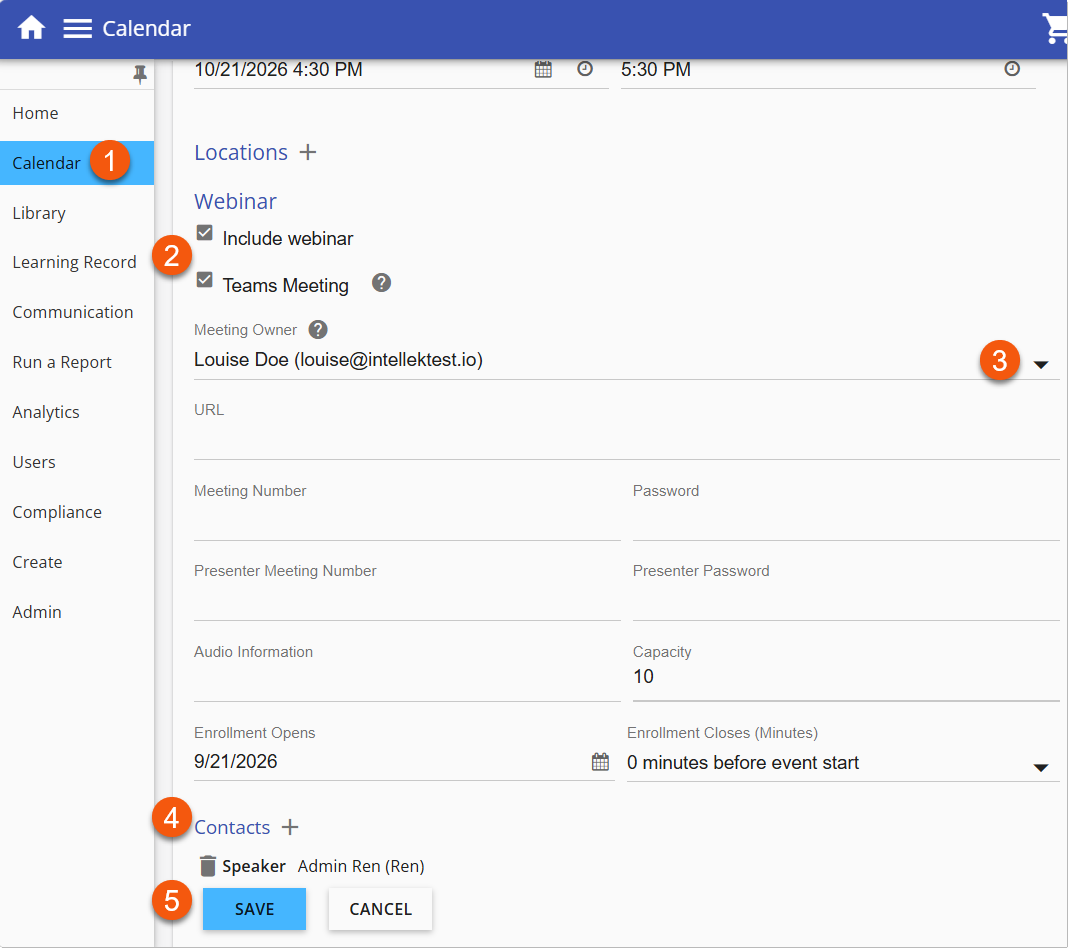Screen dimensions: 1070x950
Task: Focus the Presenter Meeting Number field
Action: (x=407, y=601)
